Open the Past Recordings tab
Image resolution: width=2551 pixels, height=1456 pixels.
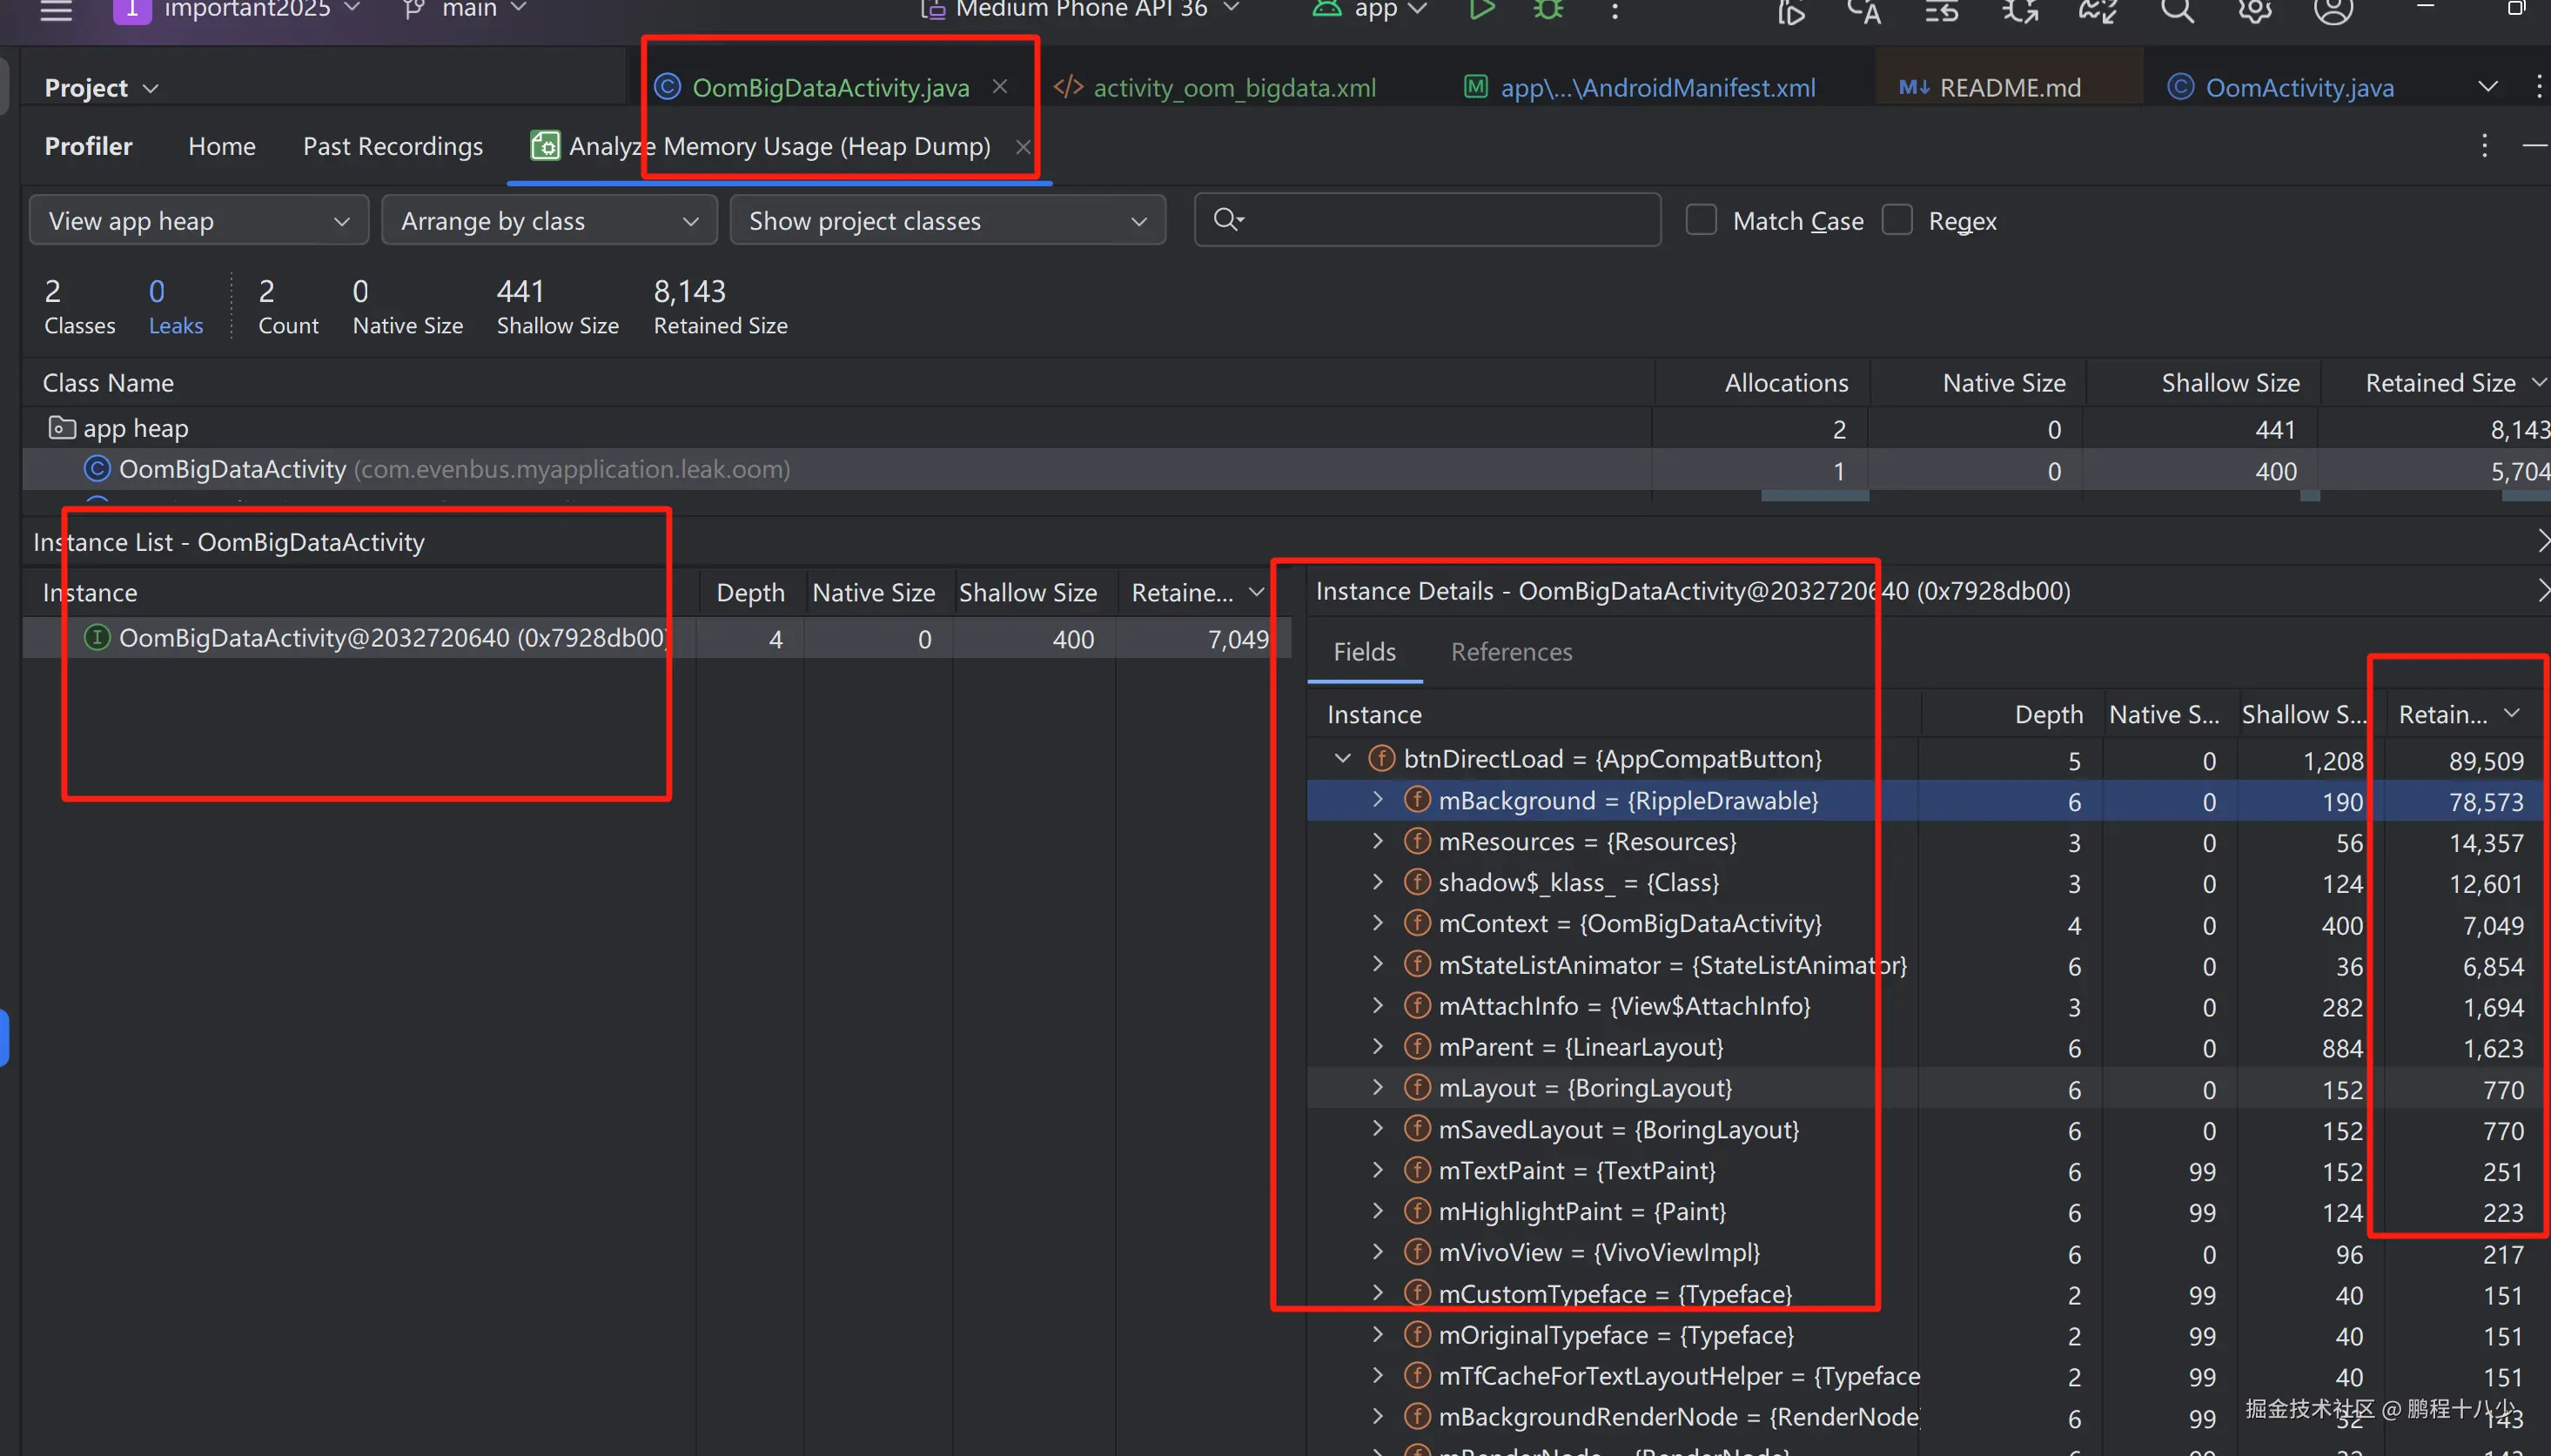(x=393, y=146)
